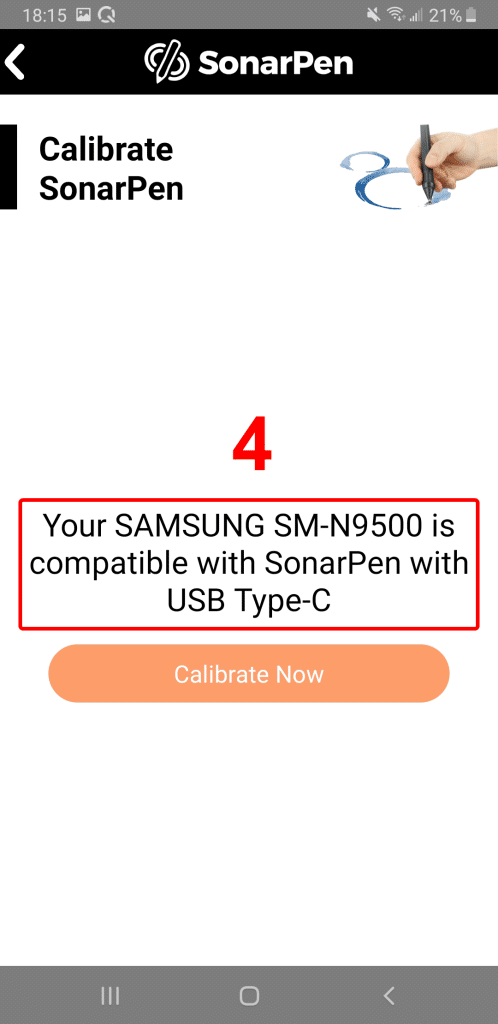The width and height of the screenshot is (498, 1024).
Task: Tap the hand drawing pen illustration
Action: click(418, 167)
